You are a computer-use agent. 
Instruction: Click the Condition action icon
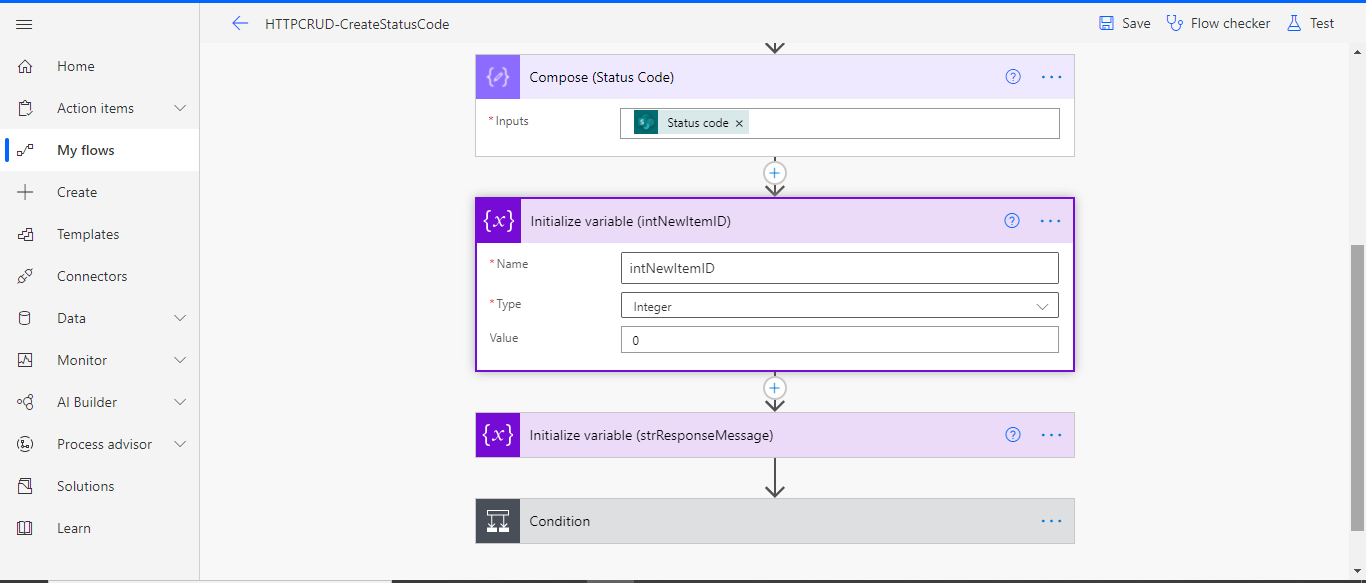[x=497, y=521]
